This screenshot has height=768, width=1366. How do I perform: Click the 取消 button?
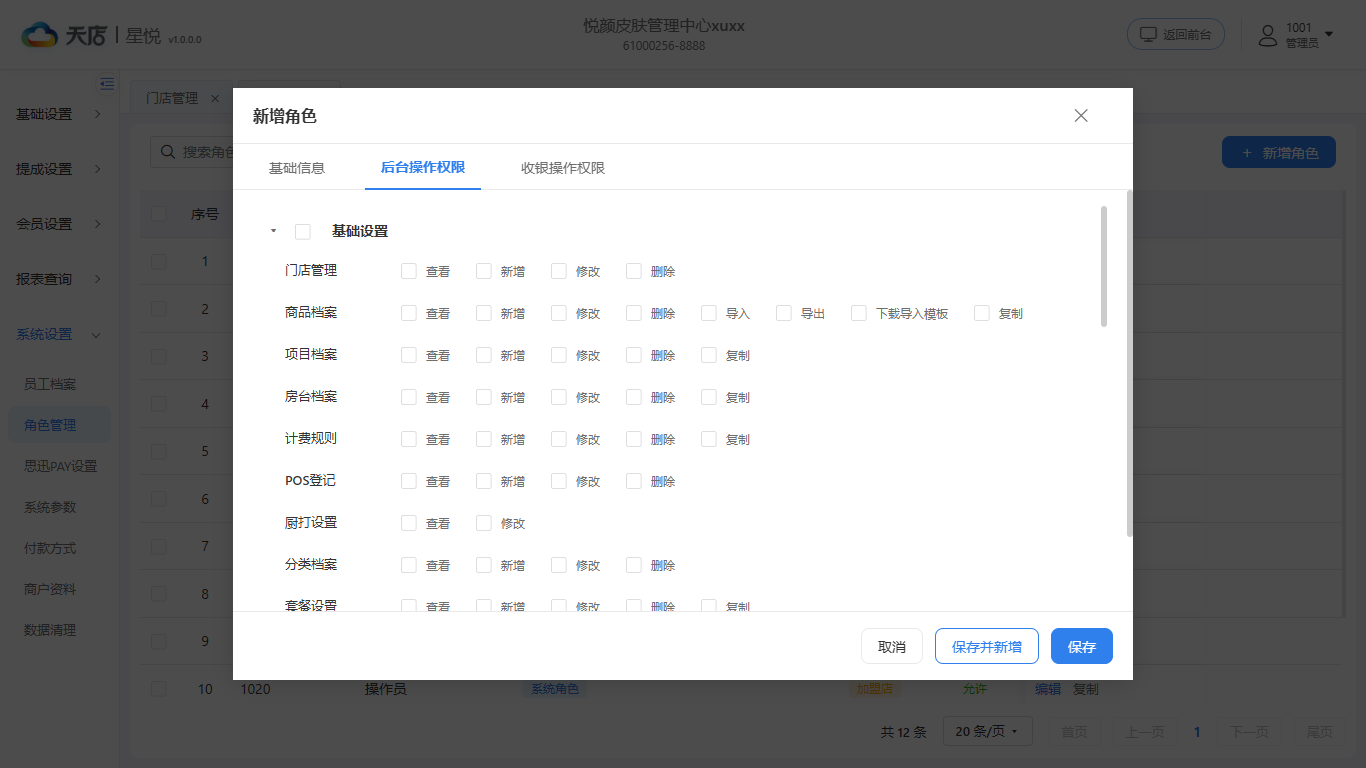pyautogui.click(x=892, y=646)
